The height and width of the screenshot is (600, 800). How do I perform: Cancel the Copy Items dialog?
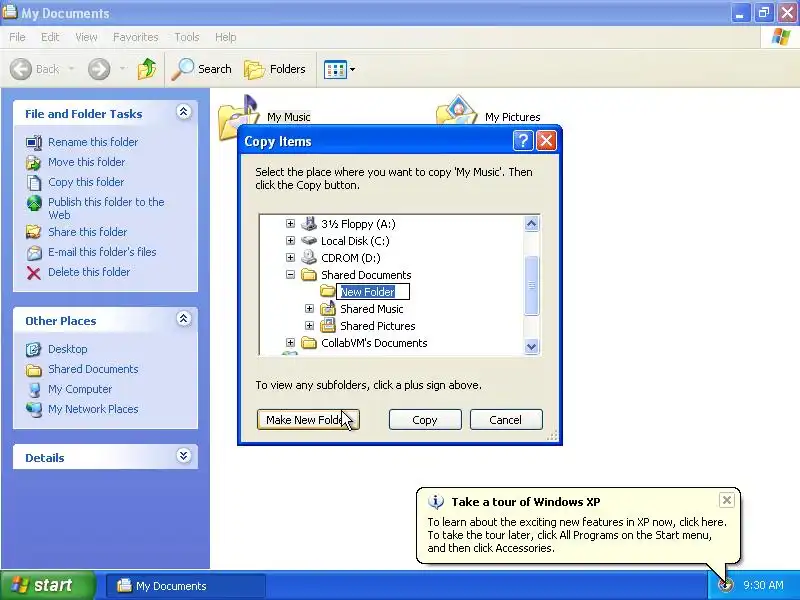pos(506,419)
